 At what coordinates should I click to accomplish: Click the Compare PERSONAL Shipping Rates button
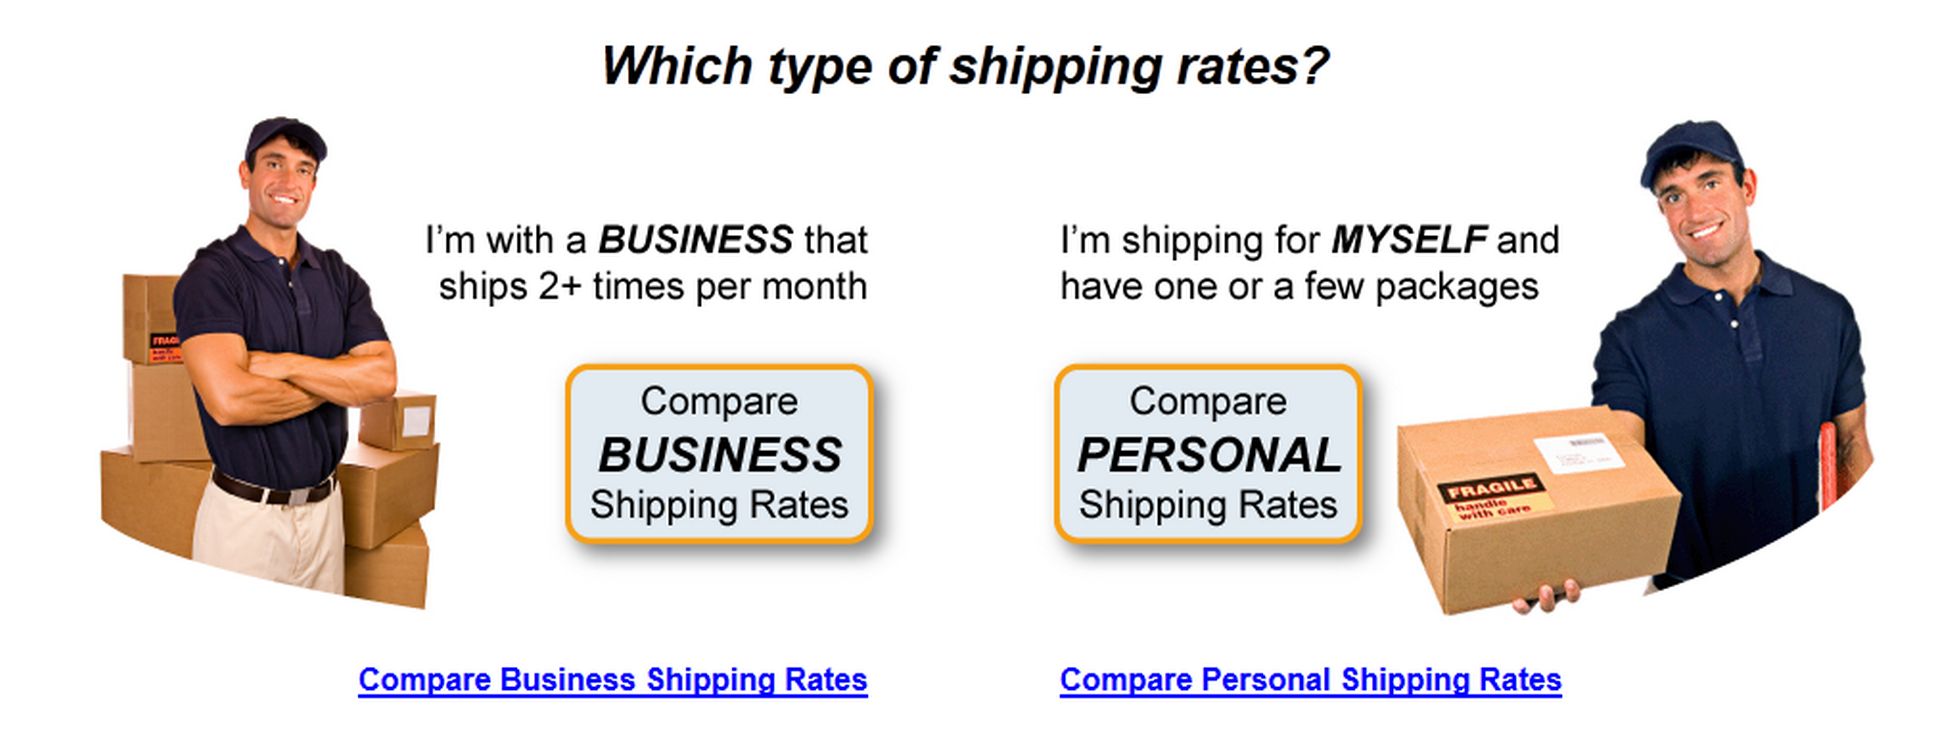point(1208,453)
